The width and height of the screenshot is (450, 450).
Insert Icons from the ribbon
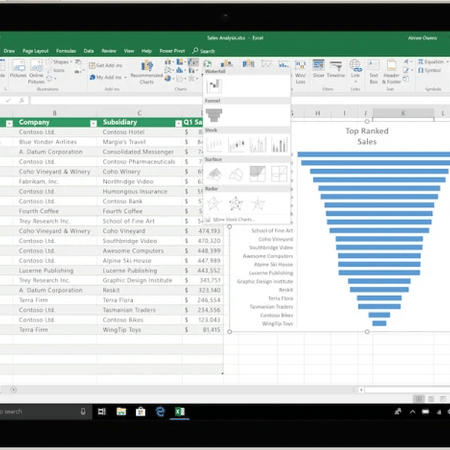pyautogui.click(x=56, y=70)
